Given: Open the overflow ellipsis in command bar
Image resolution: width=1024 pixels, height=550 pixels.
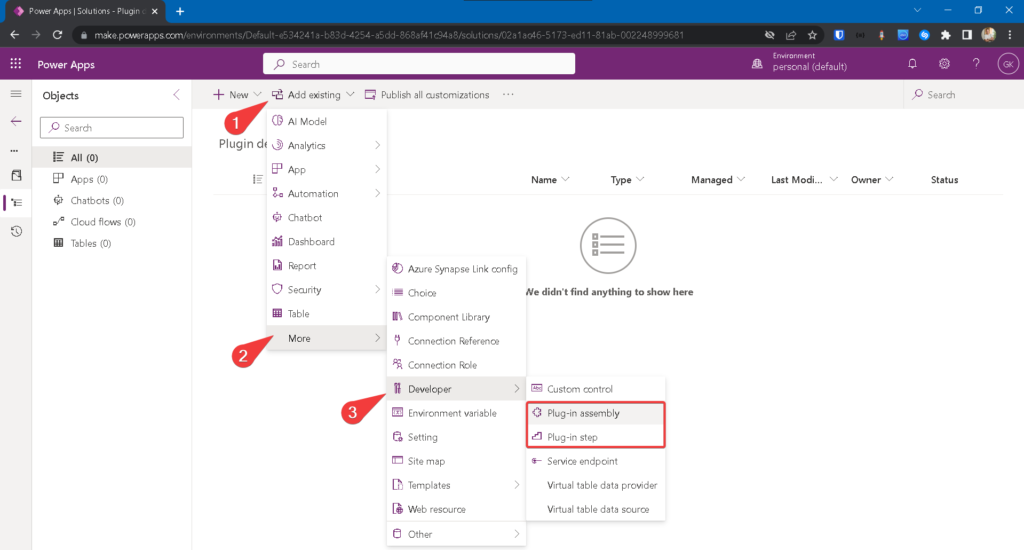Looking at the screenshot, I should 508,95.
